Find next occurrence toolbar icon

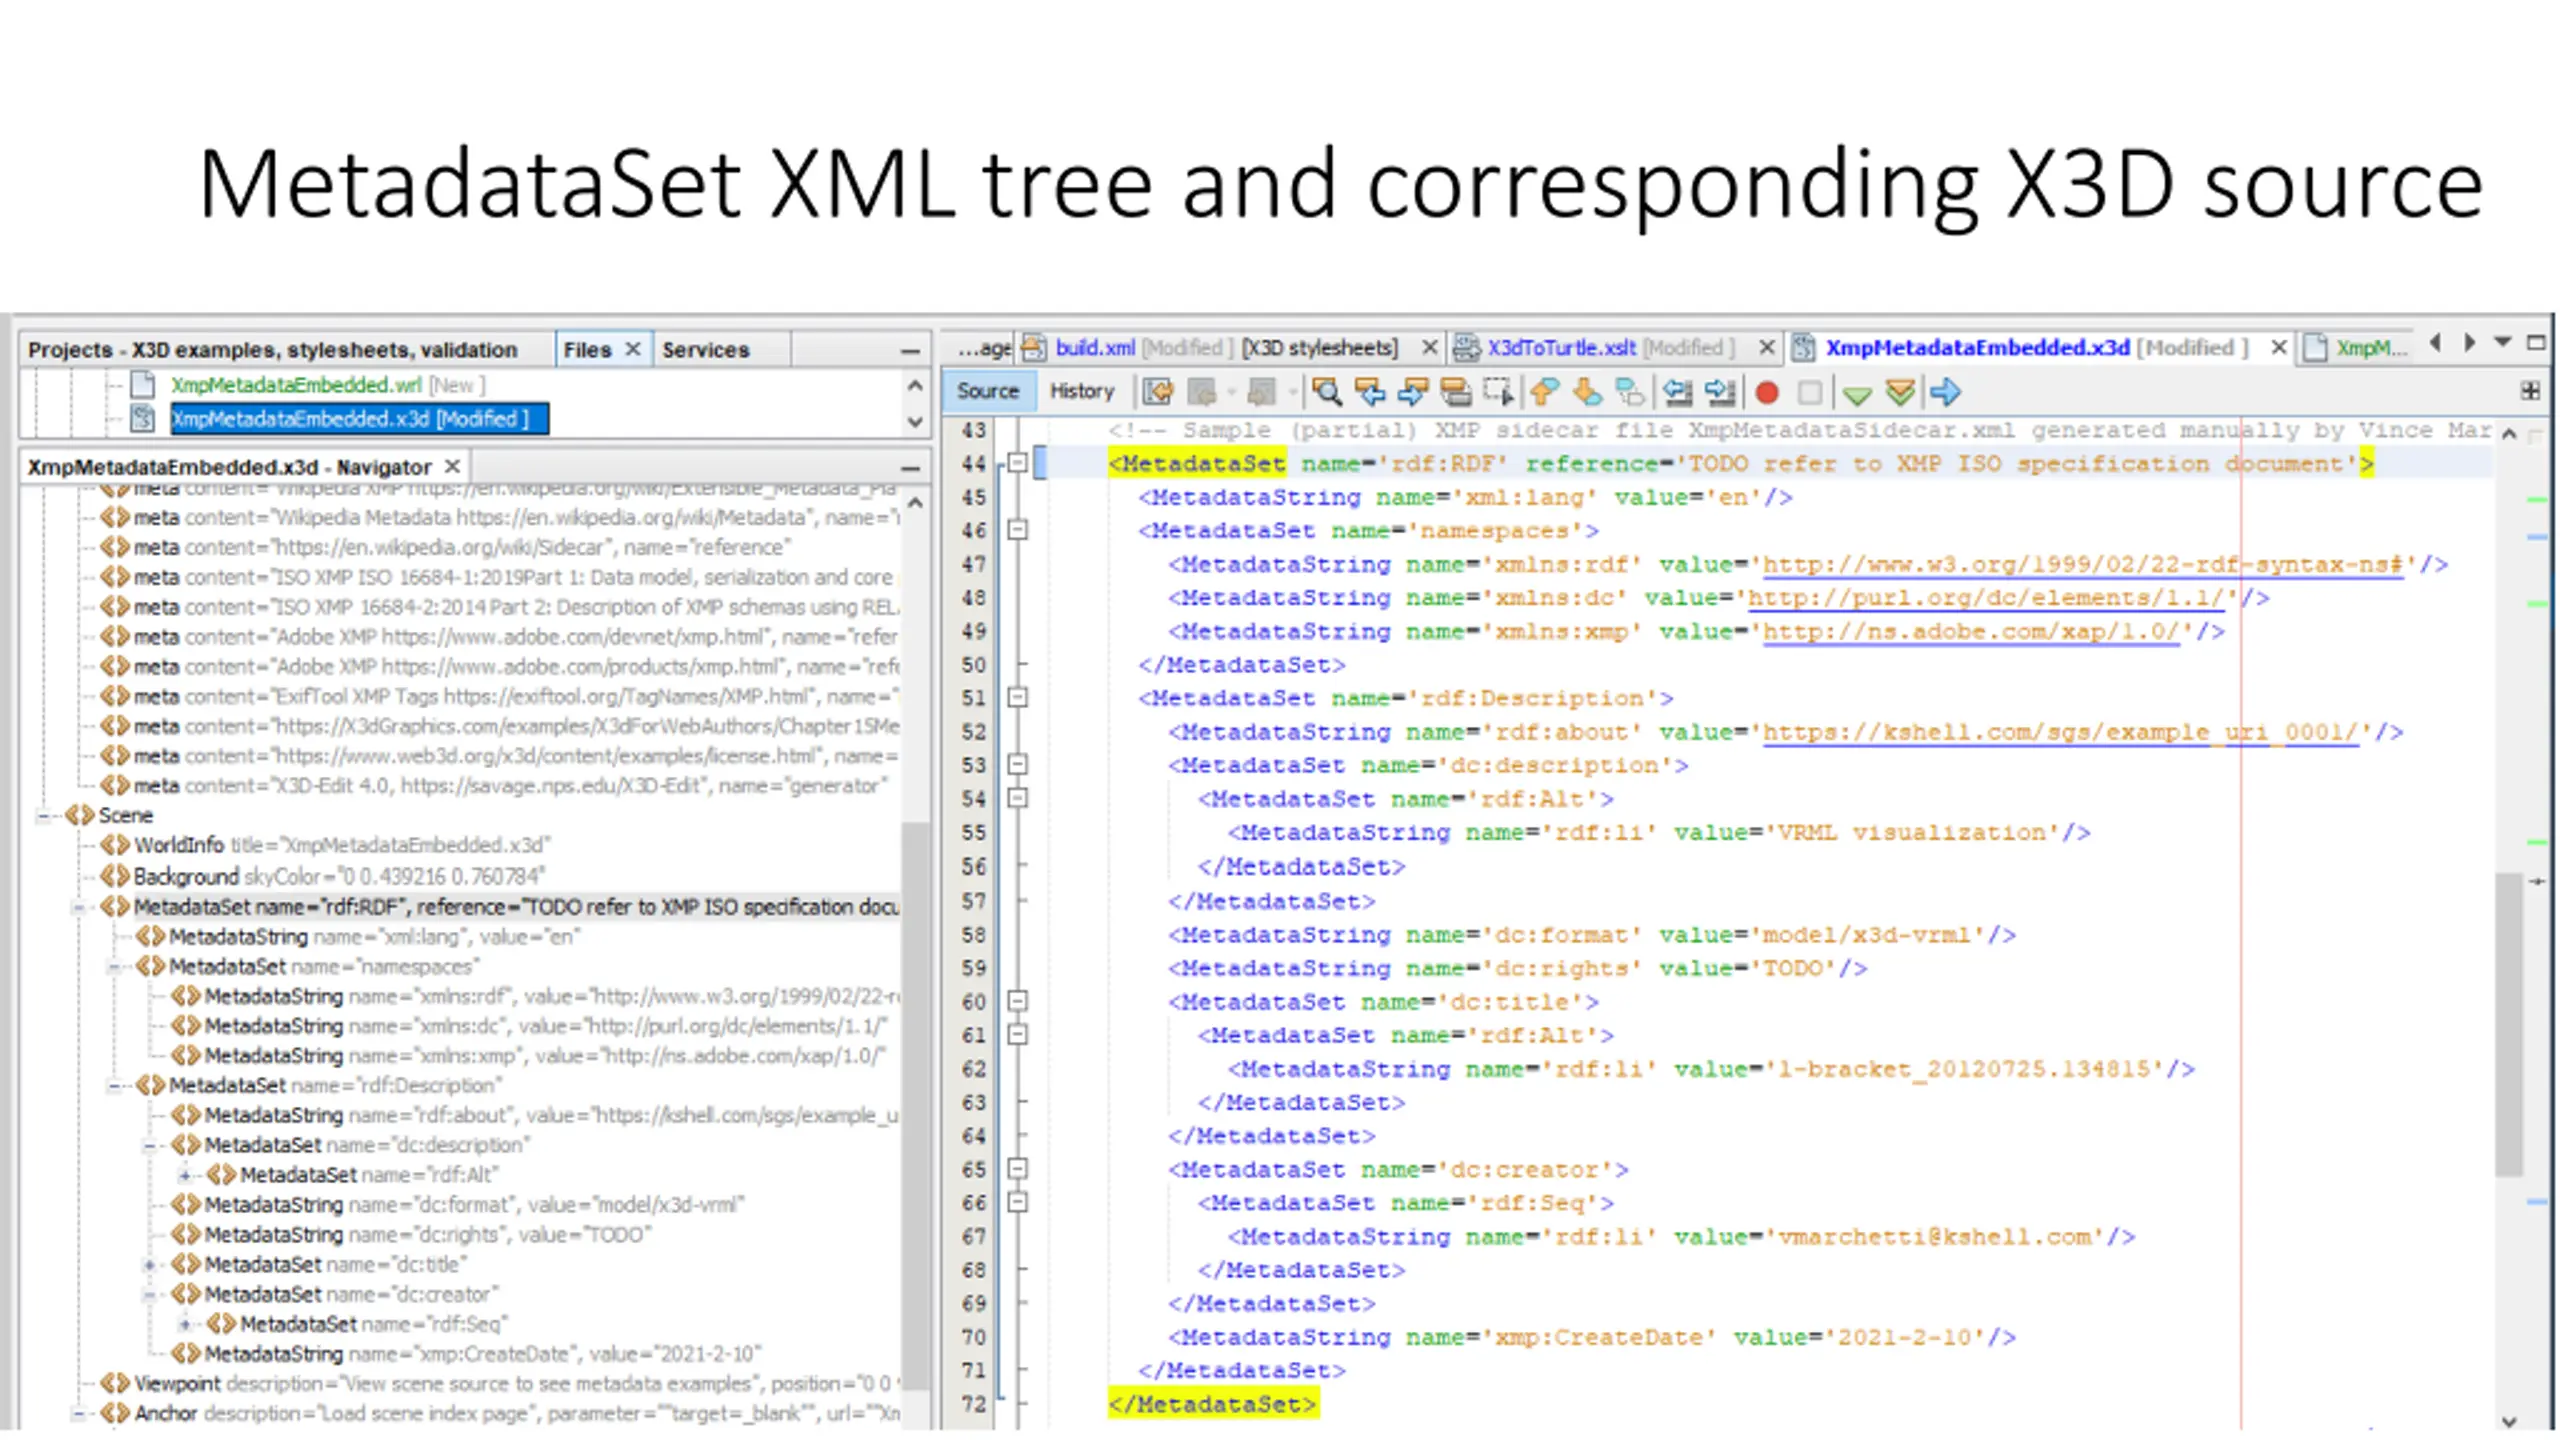click(1412, 392)
